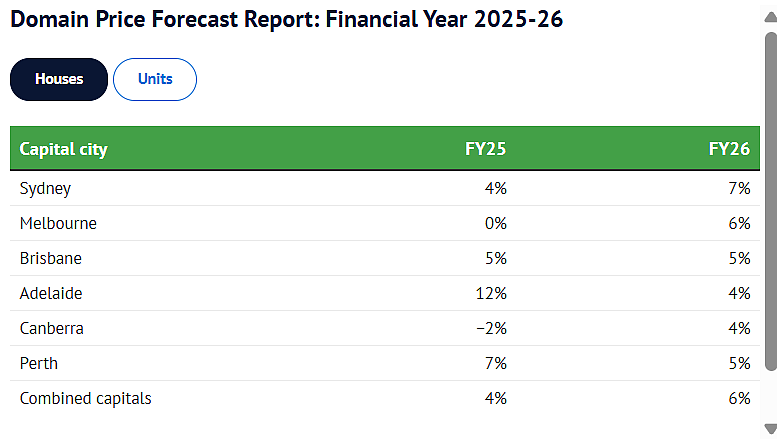Select the Adelaide row label
This screenshot has height=439, width=777.
pos(51,293)
